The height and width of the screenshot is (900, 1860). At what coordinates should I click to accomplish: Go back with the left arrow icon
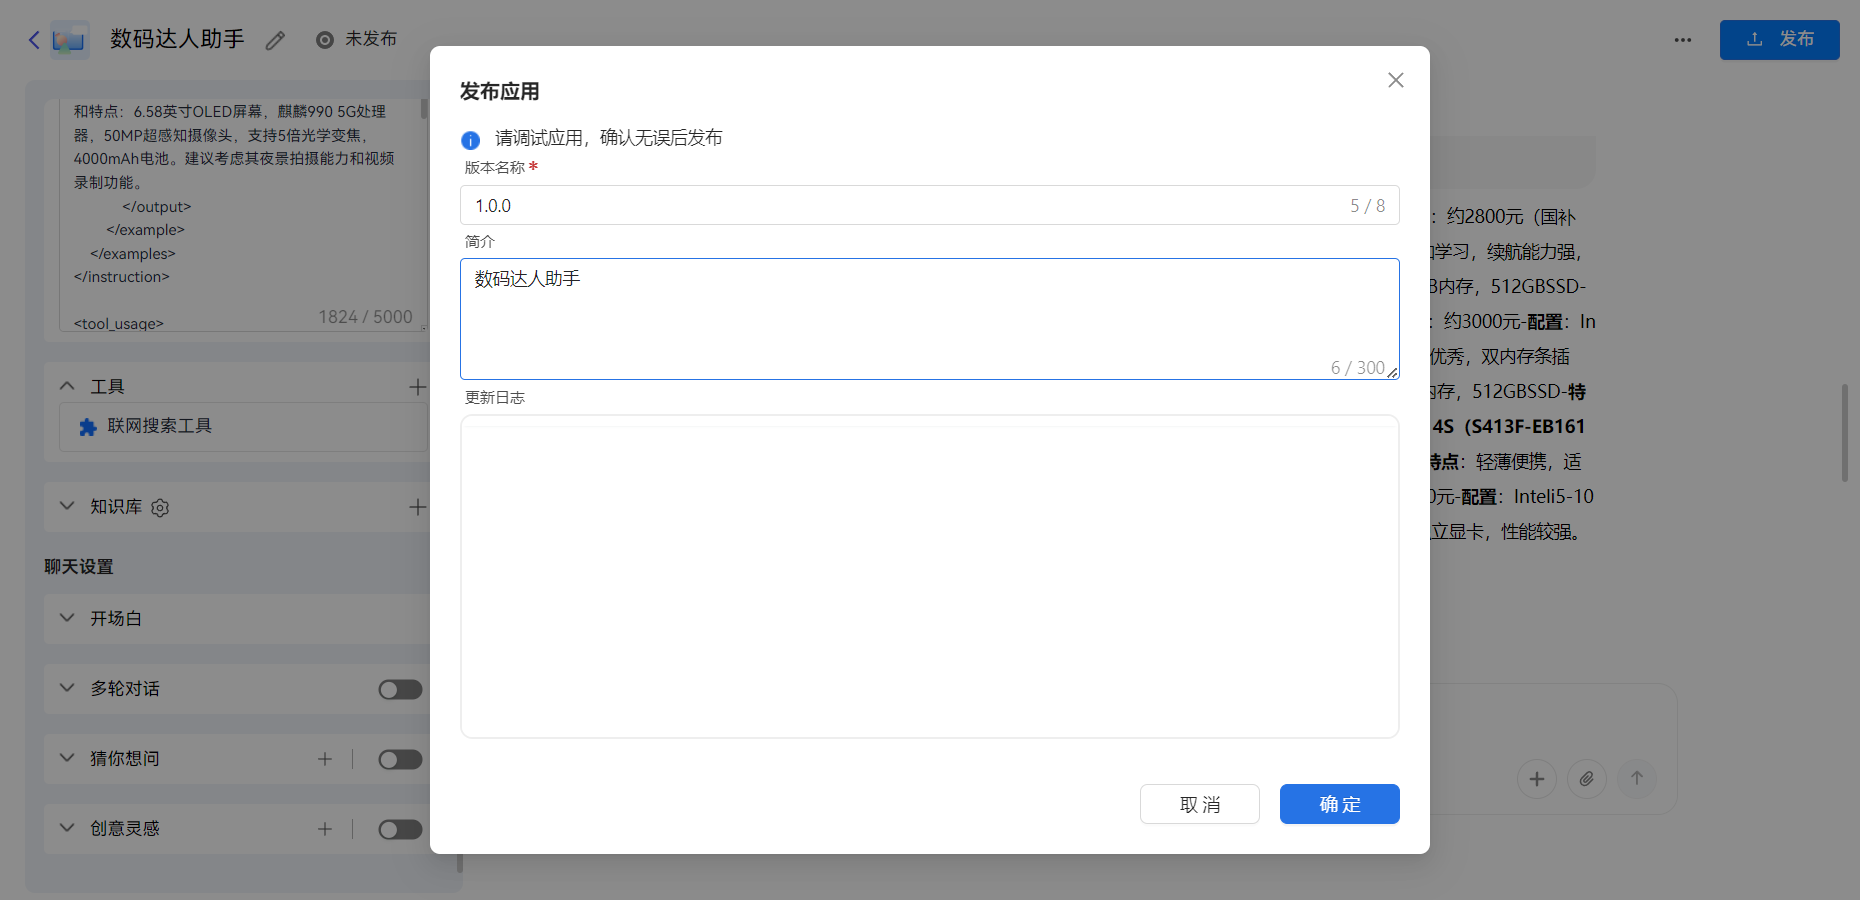point(34,40)
